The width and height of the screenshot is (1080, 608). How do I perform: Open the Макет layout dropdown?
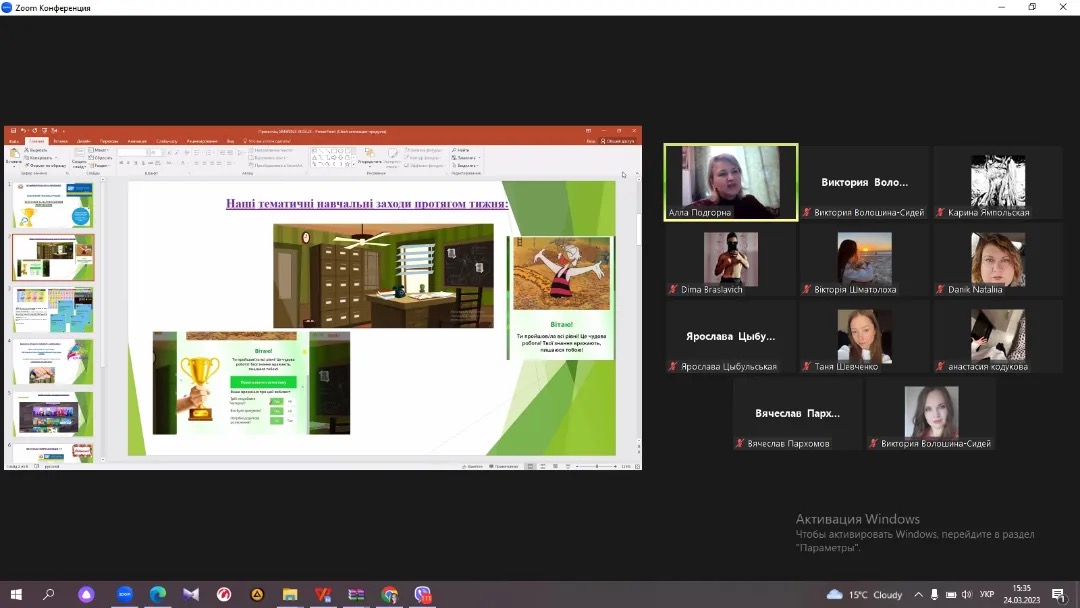point(101,150)
